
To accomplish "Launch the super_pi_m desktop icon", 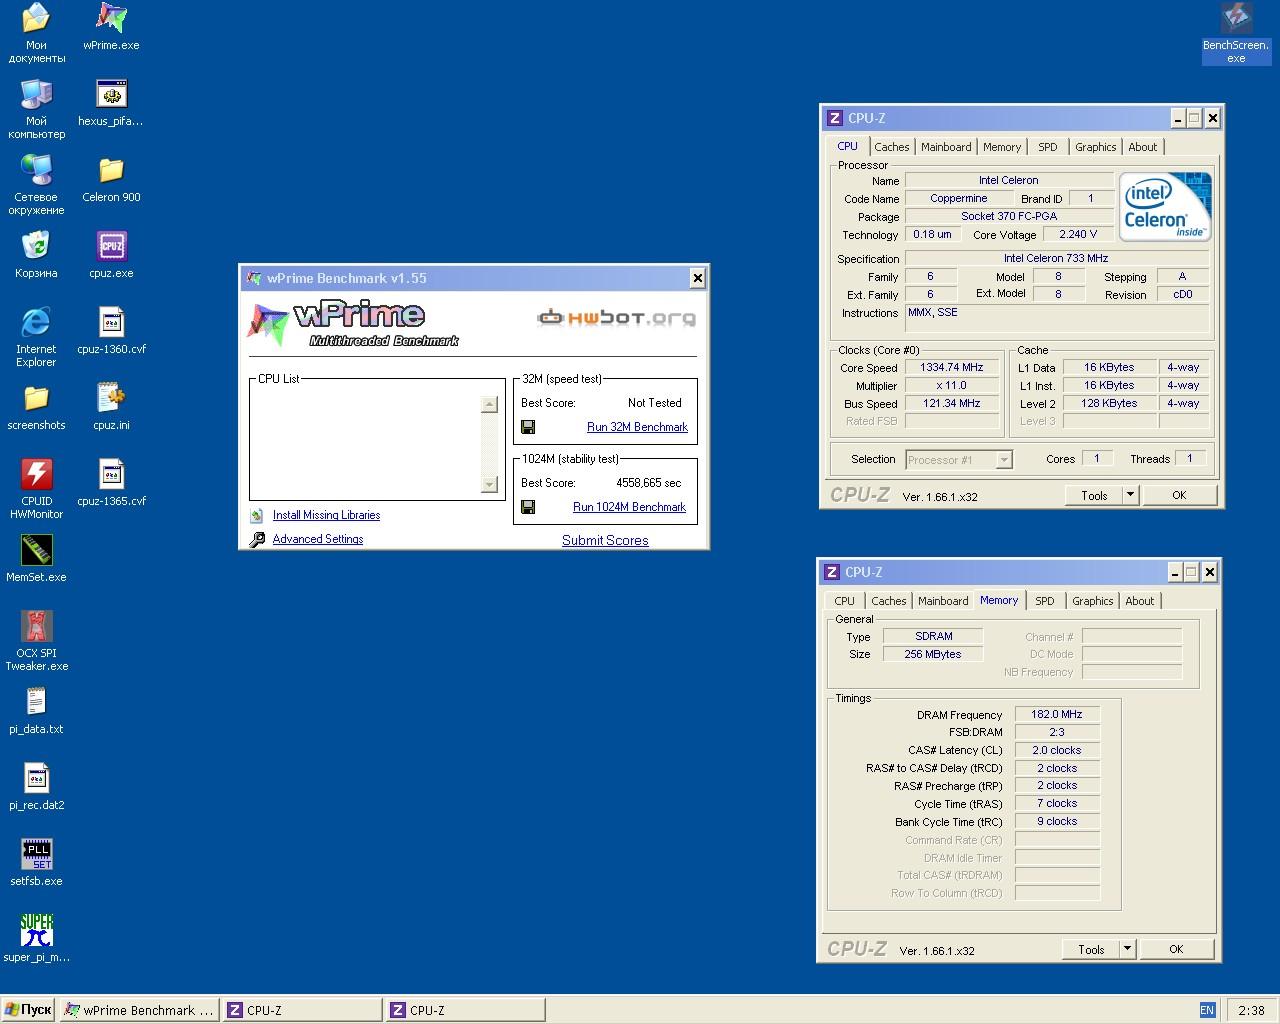I will pos(36,939).
